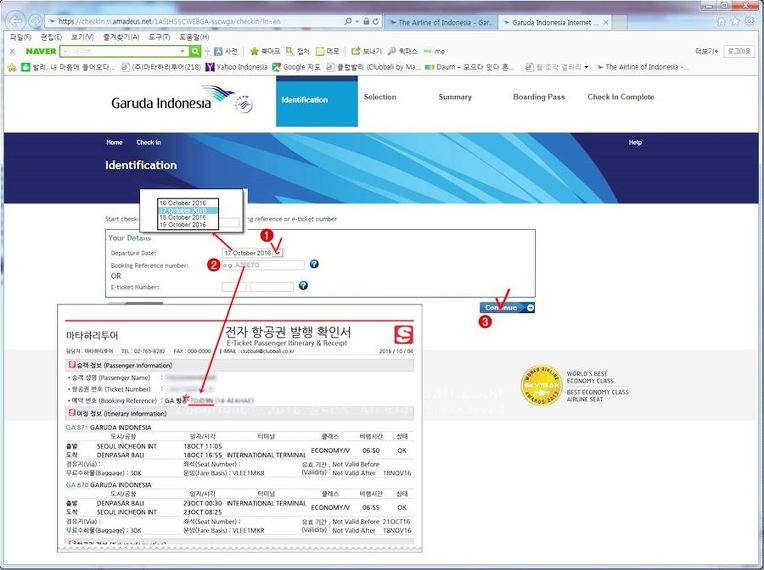Expand the 웹 조각 갤러리 favorites dropdown
Viewport: 764px width, 570px height.
pos(586,67)
